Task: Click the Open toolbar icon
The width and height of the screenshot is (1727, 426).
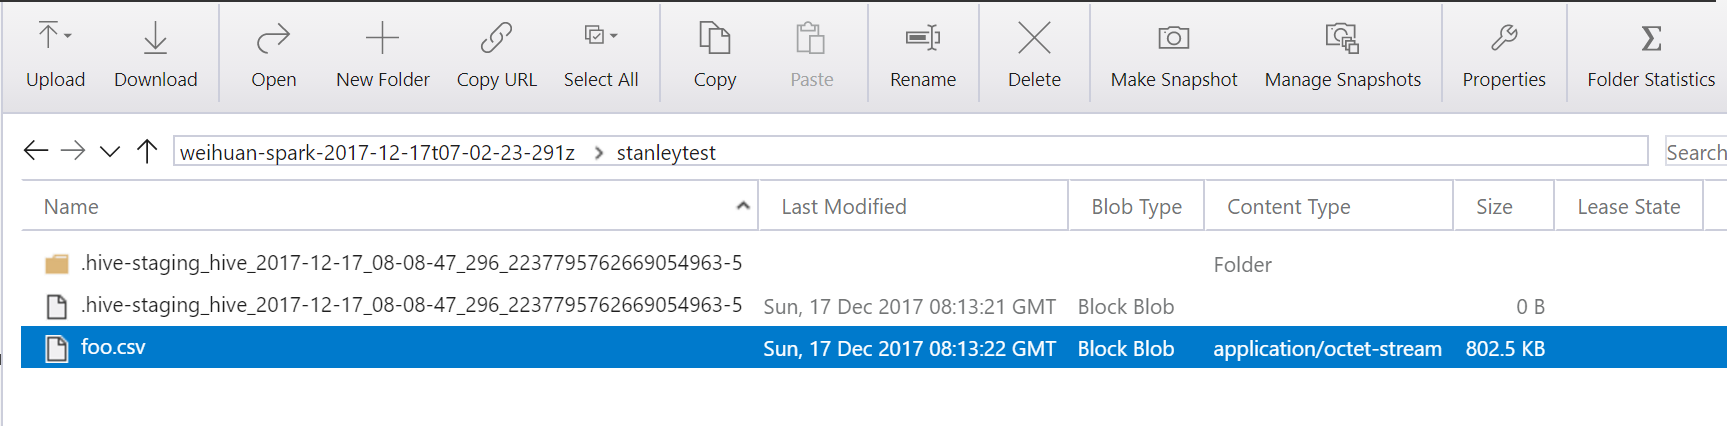Action: pyautogui.click(x=273, y=54)
